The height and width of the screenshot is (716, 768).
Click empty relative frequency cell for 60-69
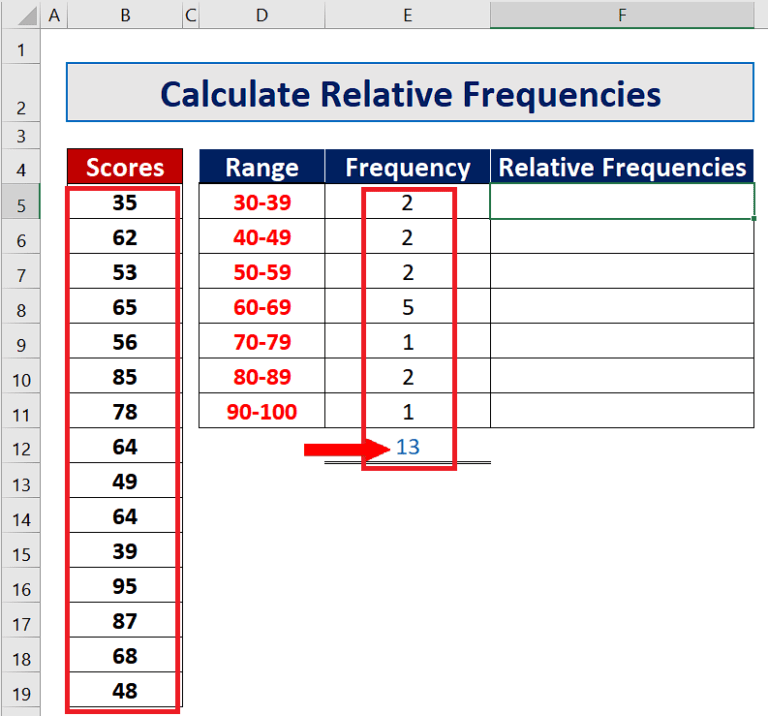[x=622, y=306]
